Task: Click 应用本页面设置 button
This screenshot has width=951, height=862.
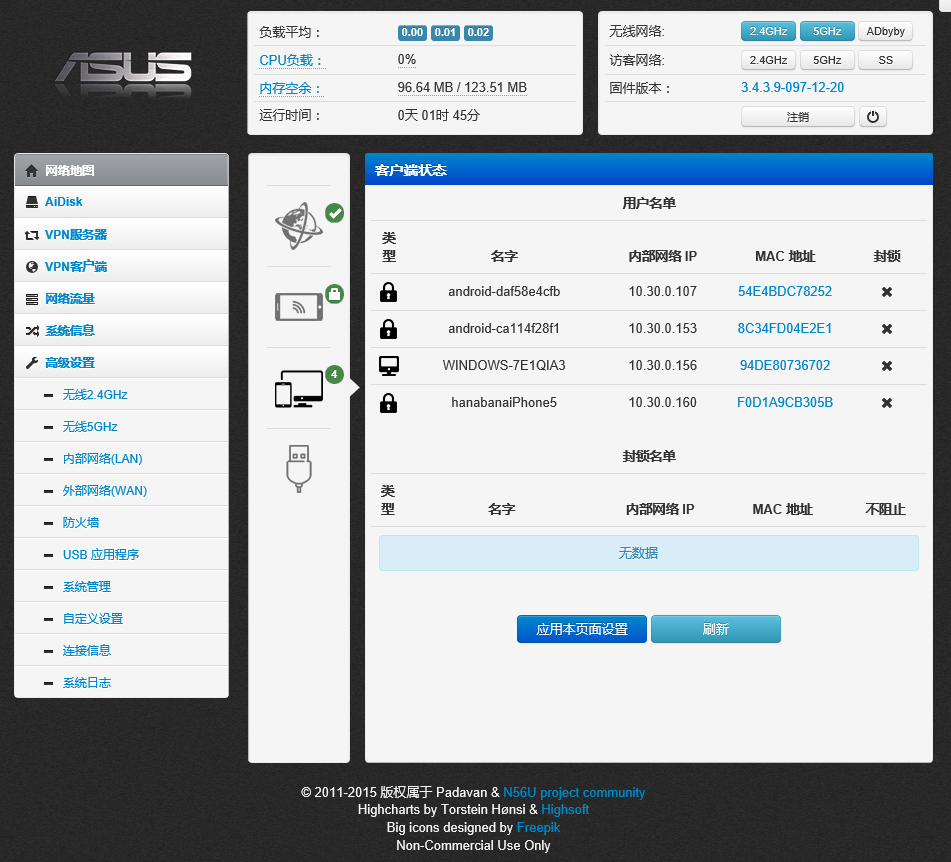Action: pyautogui.click(x=582, y=629)
